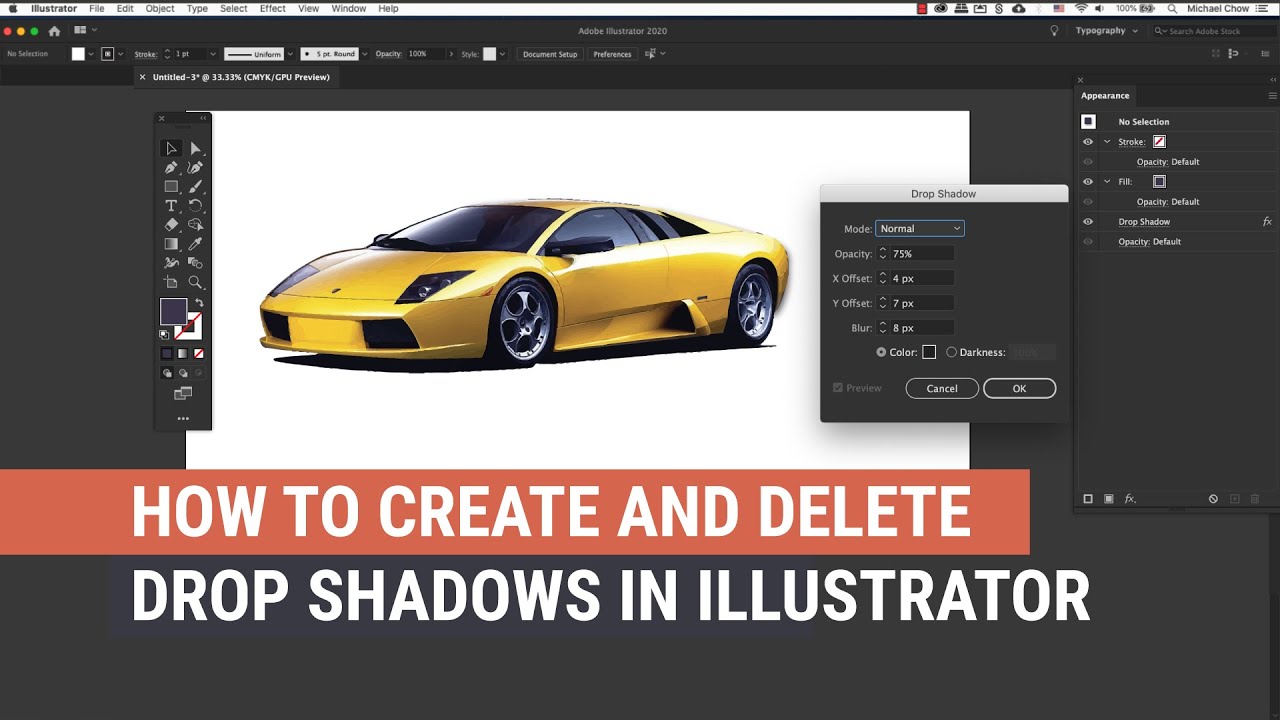Screen dimensions: 1280x720
Task: Open the 5 pt. Round brush dropdown
Action: coord(364,54)
